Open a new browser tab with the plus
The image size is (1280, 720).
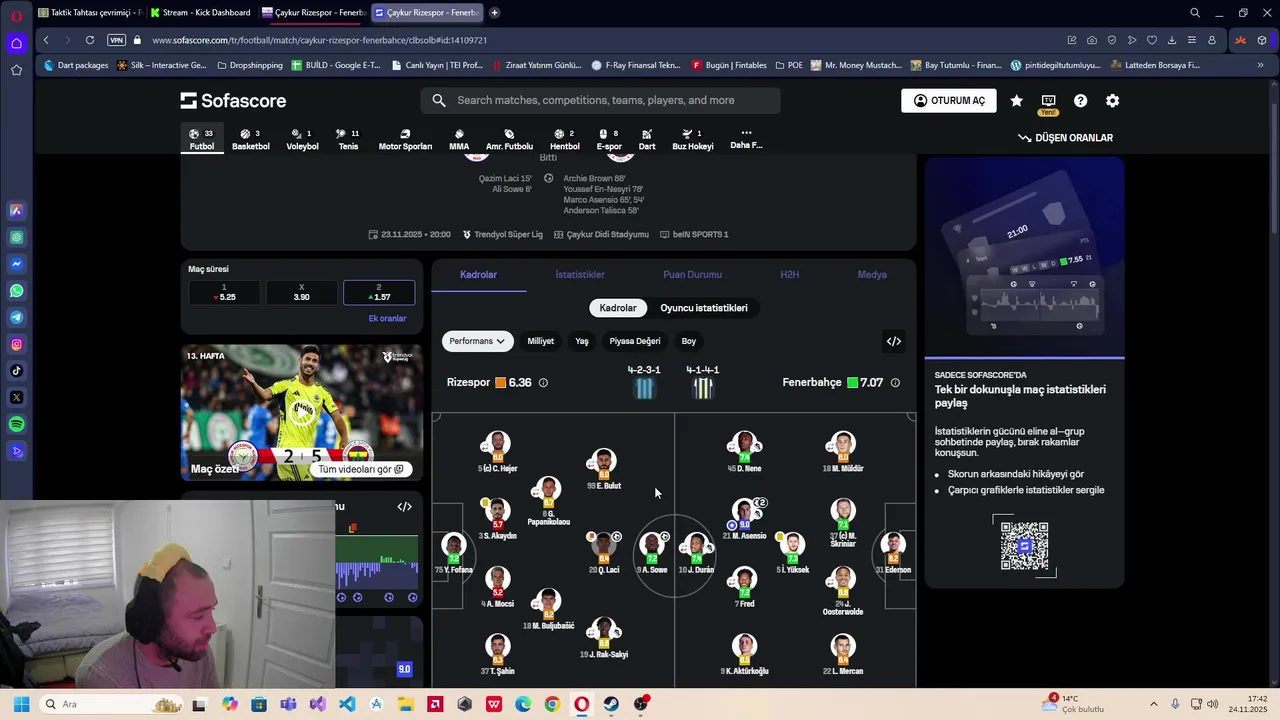coord(494,13)
